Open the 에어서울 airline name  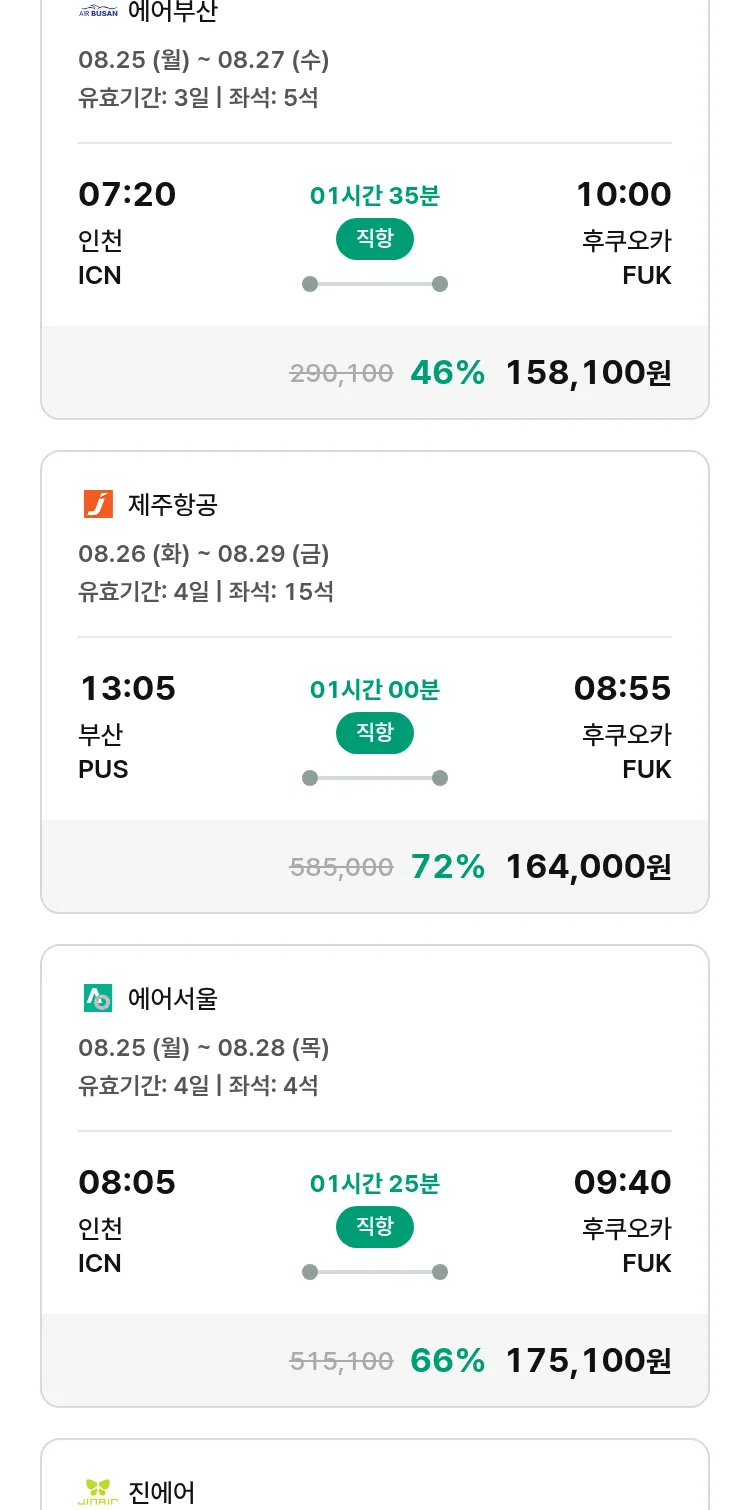coord(172,999)
